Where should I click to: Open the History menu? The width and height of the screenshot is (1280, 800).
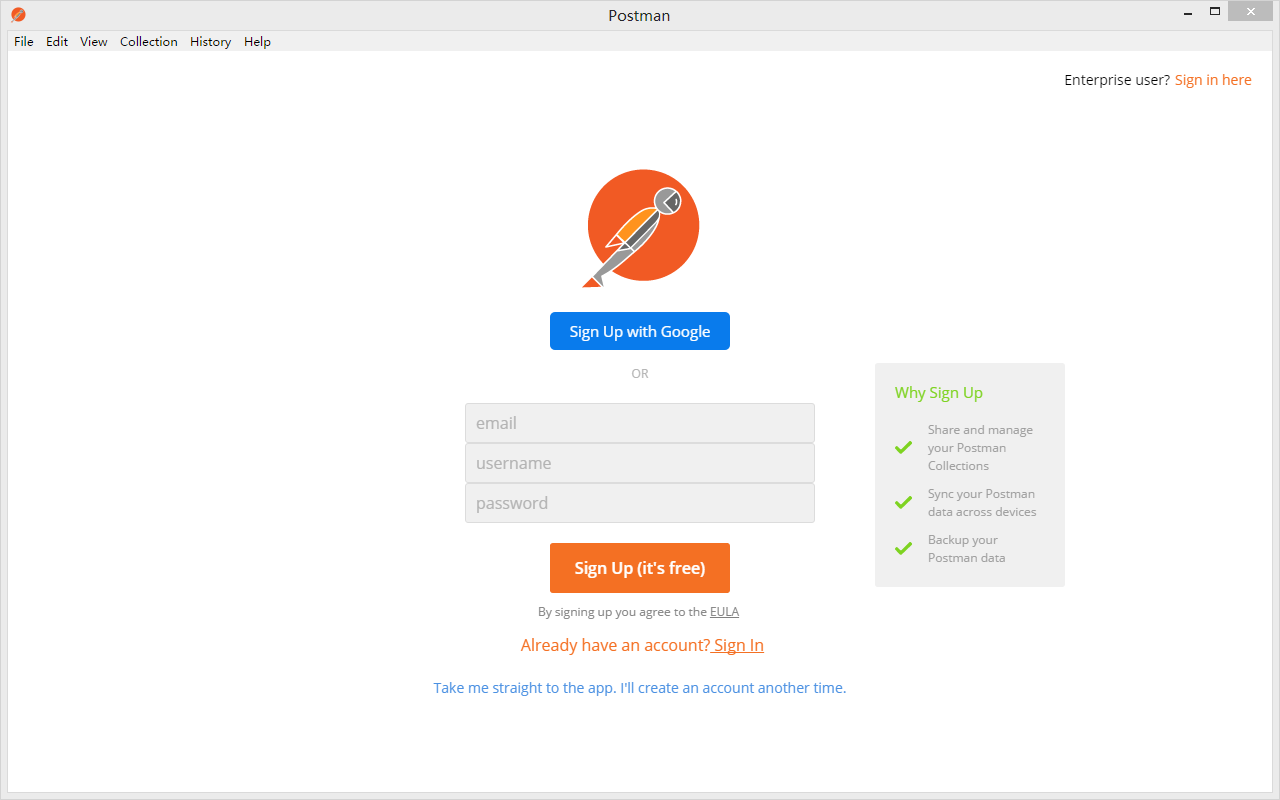pos(210,42)
